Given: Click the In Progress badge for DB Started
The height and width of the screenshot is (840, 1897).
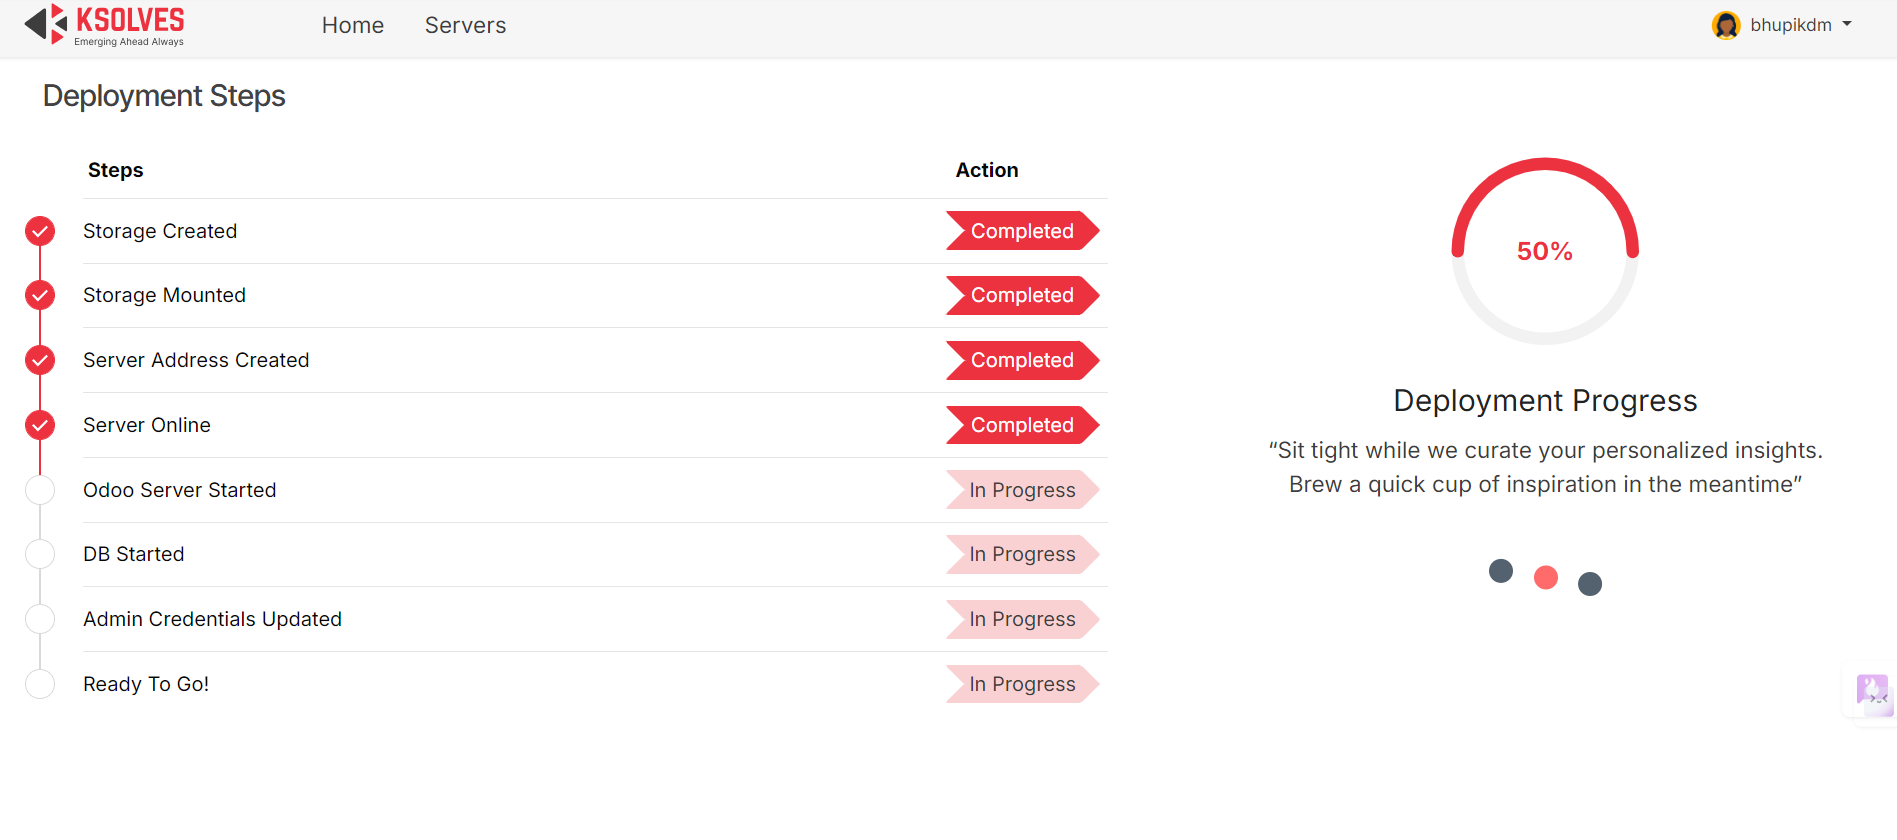Looking at the screenshot, I should click(x=1022, y=554).
